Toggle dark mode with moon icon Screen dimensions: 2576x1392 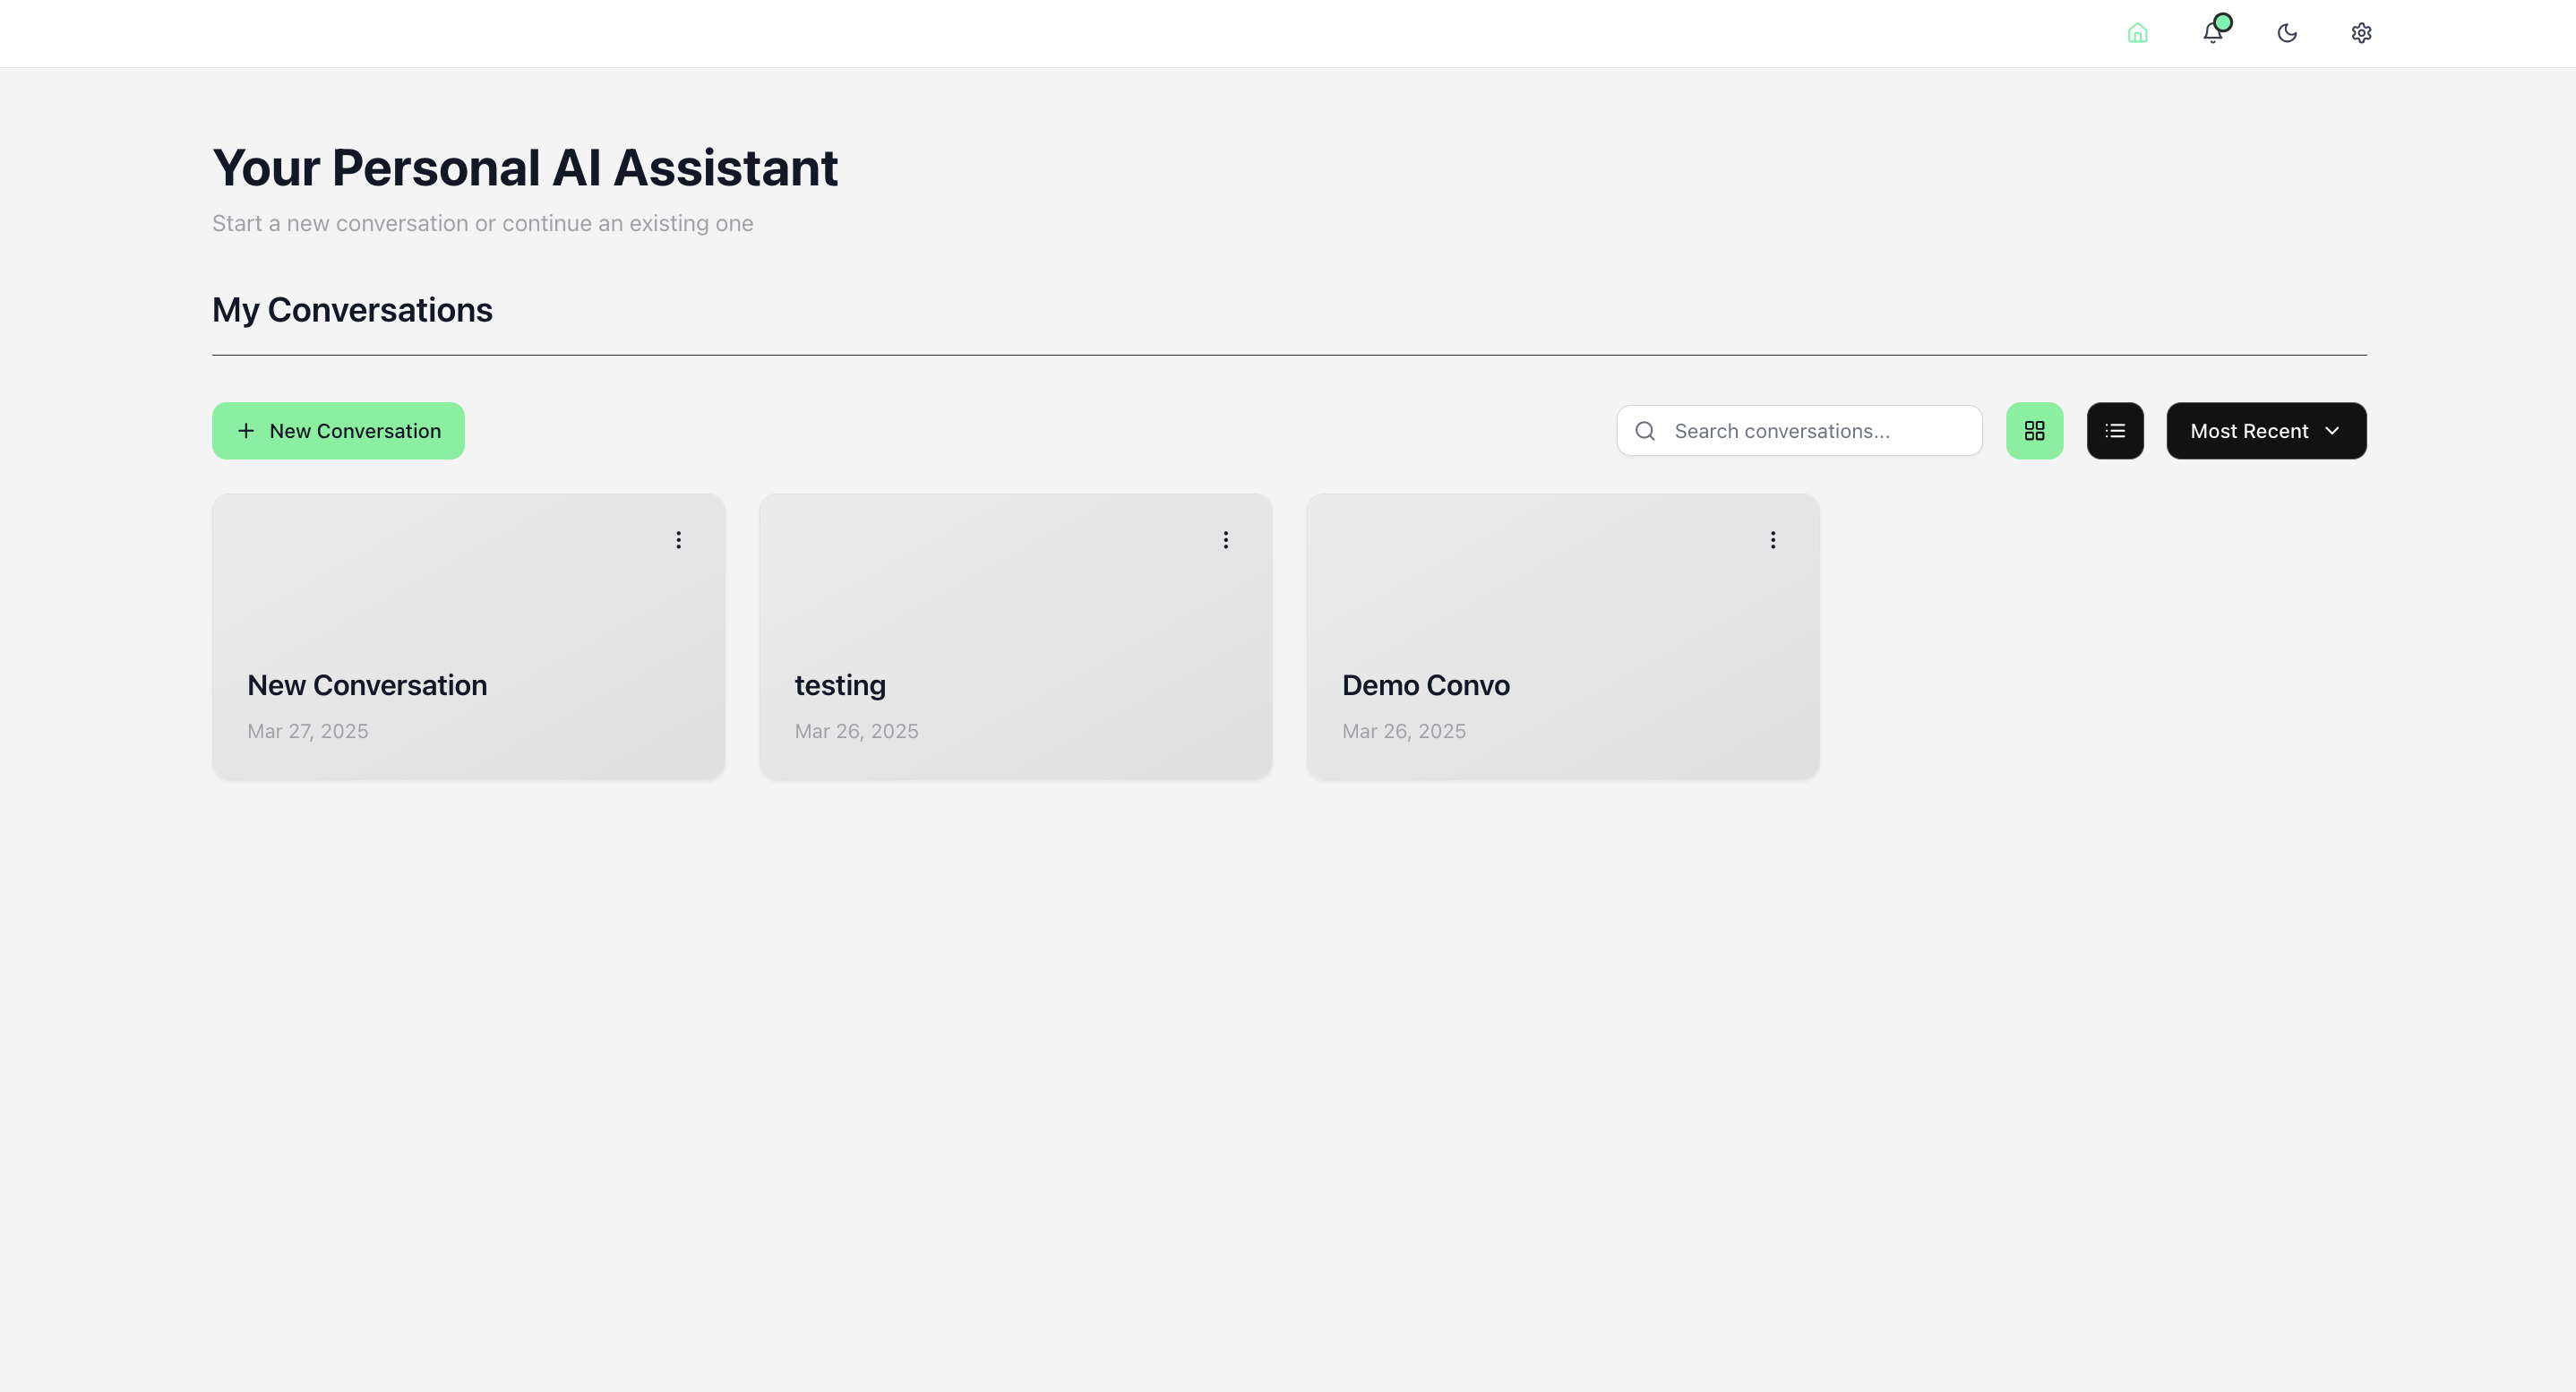point(2287,33)
